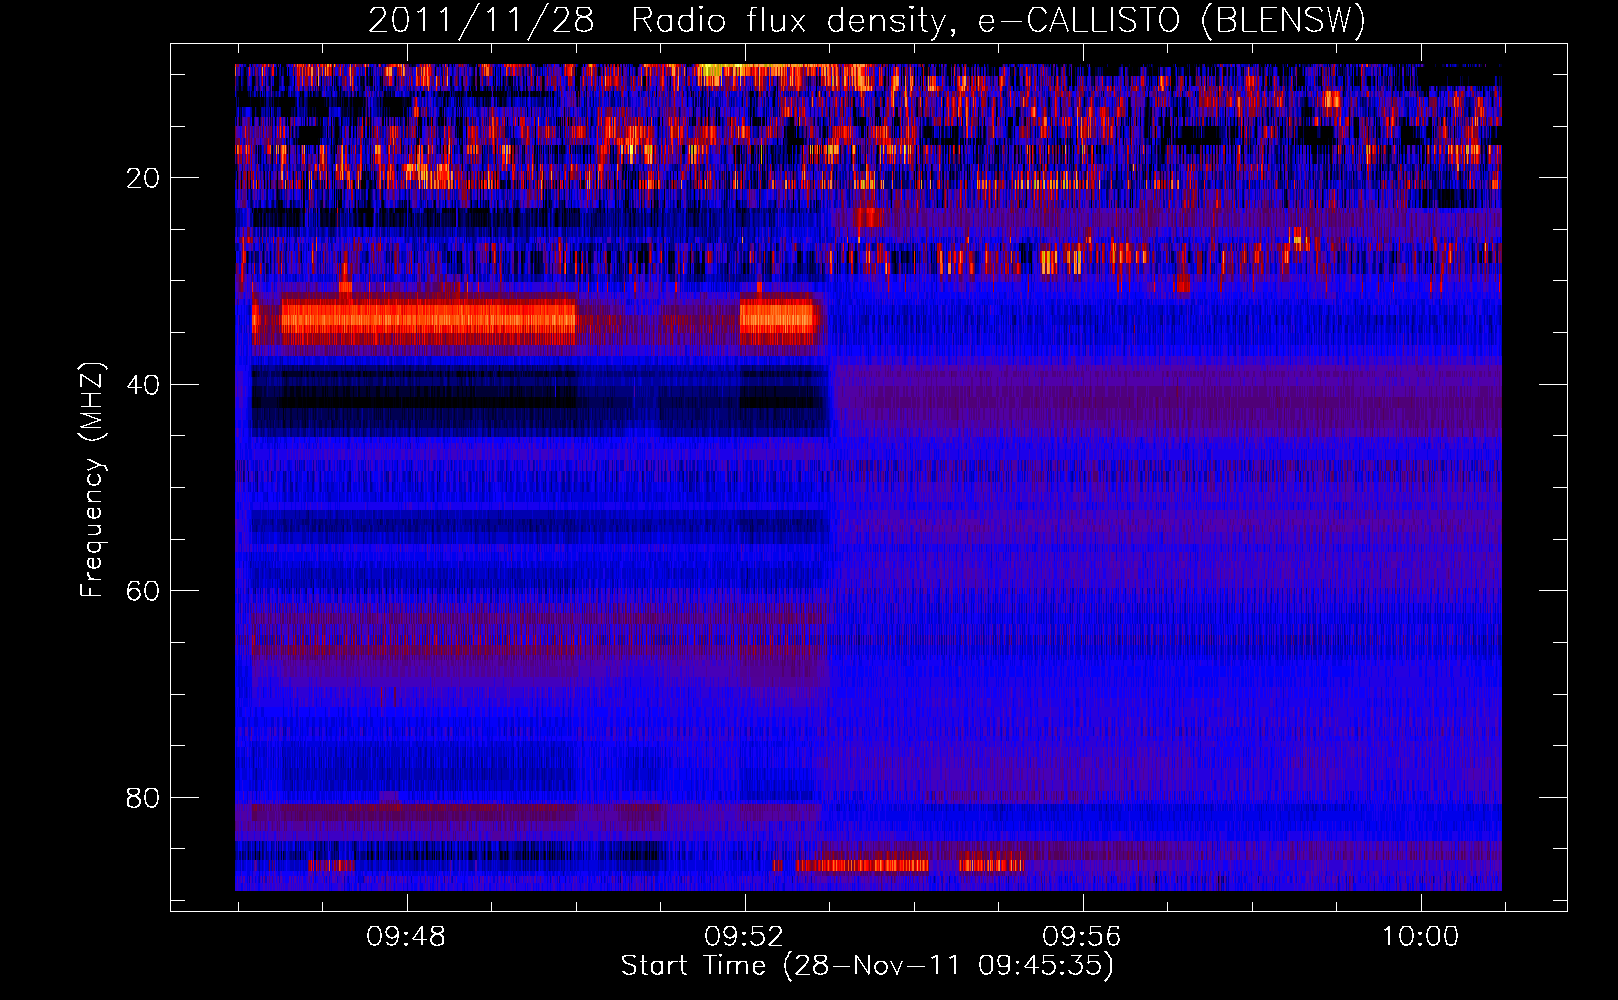Select the 09:52 time tick label
Viewport: 1618px width, 1000px height.
(744, 937)
